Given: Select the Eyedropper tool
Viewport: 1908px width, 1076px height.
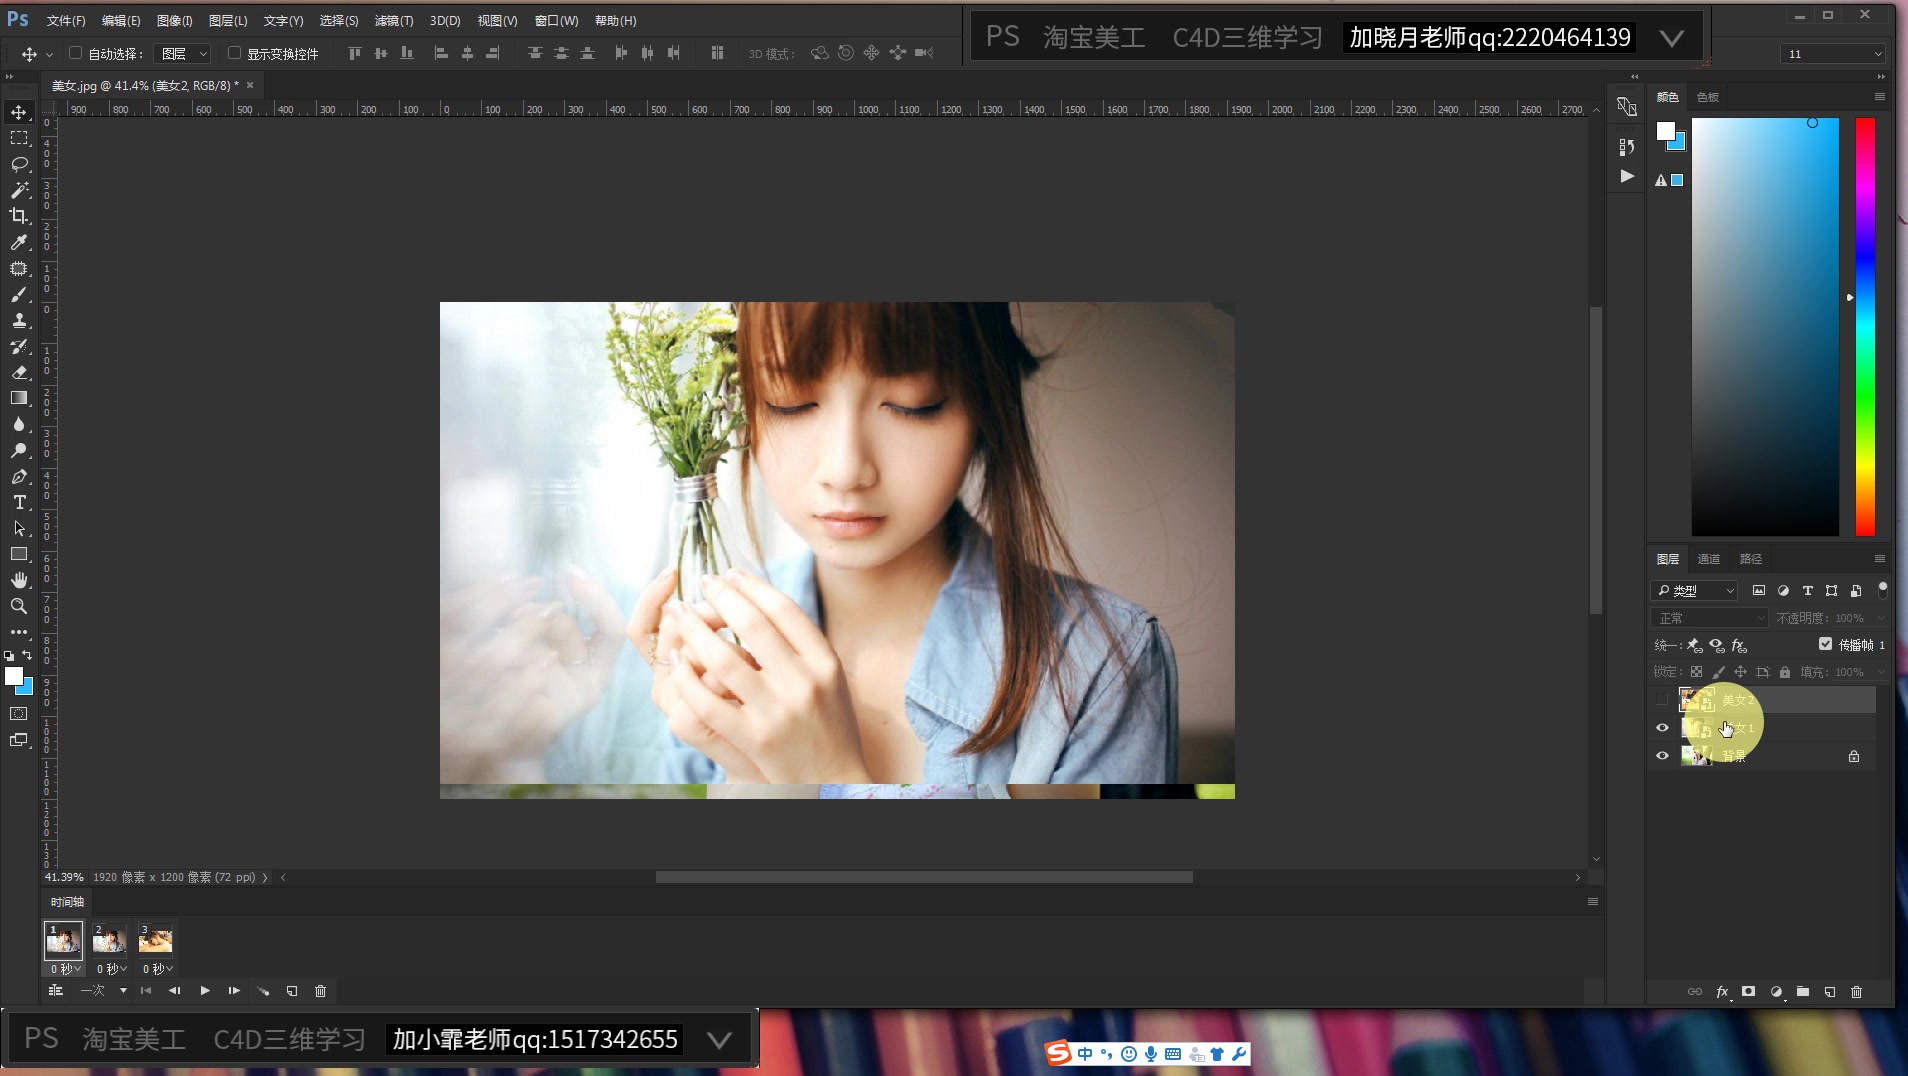Looking at the screenshot, I should pyautogui.click(x=19, y=242).
